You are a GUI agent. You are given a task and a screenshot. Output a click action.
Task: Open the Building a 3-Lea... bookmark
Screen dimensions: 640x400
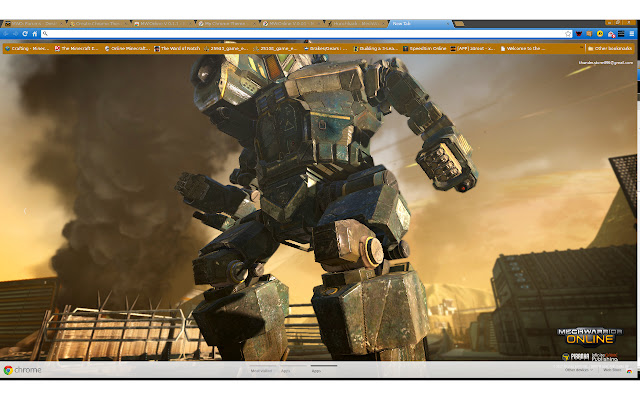click(375, 48)
